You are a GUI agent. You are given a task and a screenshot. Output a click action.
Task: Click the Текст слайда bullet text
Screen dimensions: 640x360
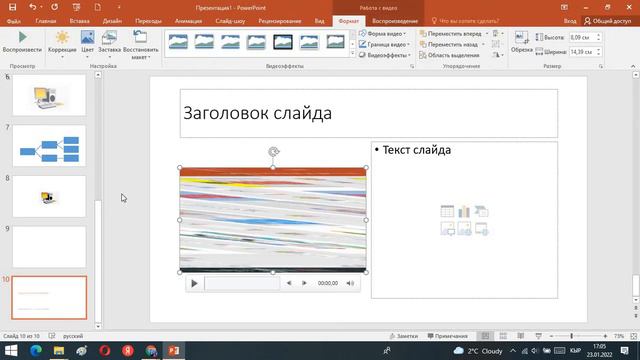click(417, 150)
